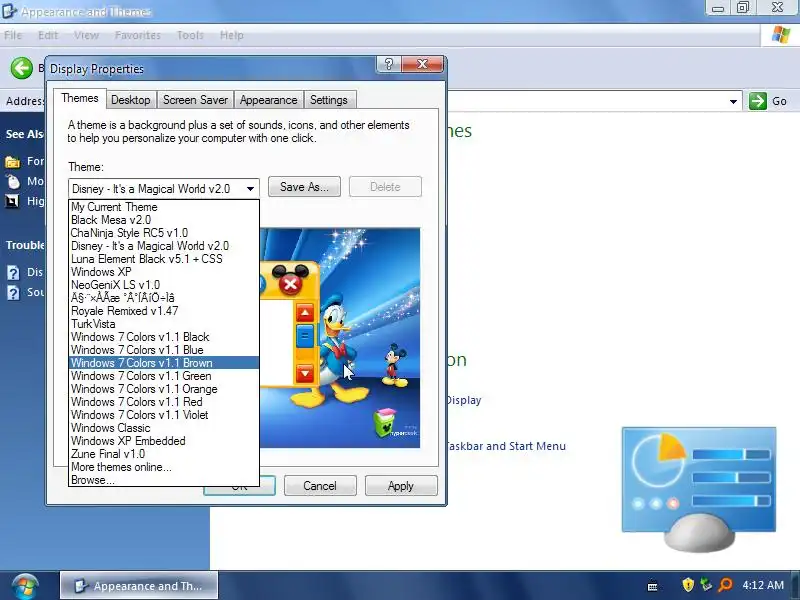Pick NeoGeniX LS v1.0 theme

click(x=164, y=285)
